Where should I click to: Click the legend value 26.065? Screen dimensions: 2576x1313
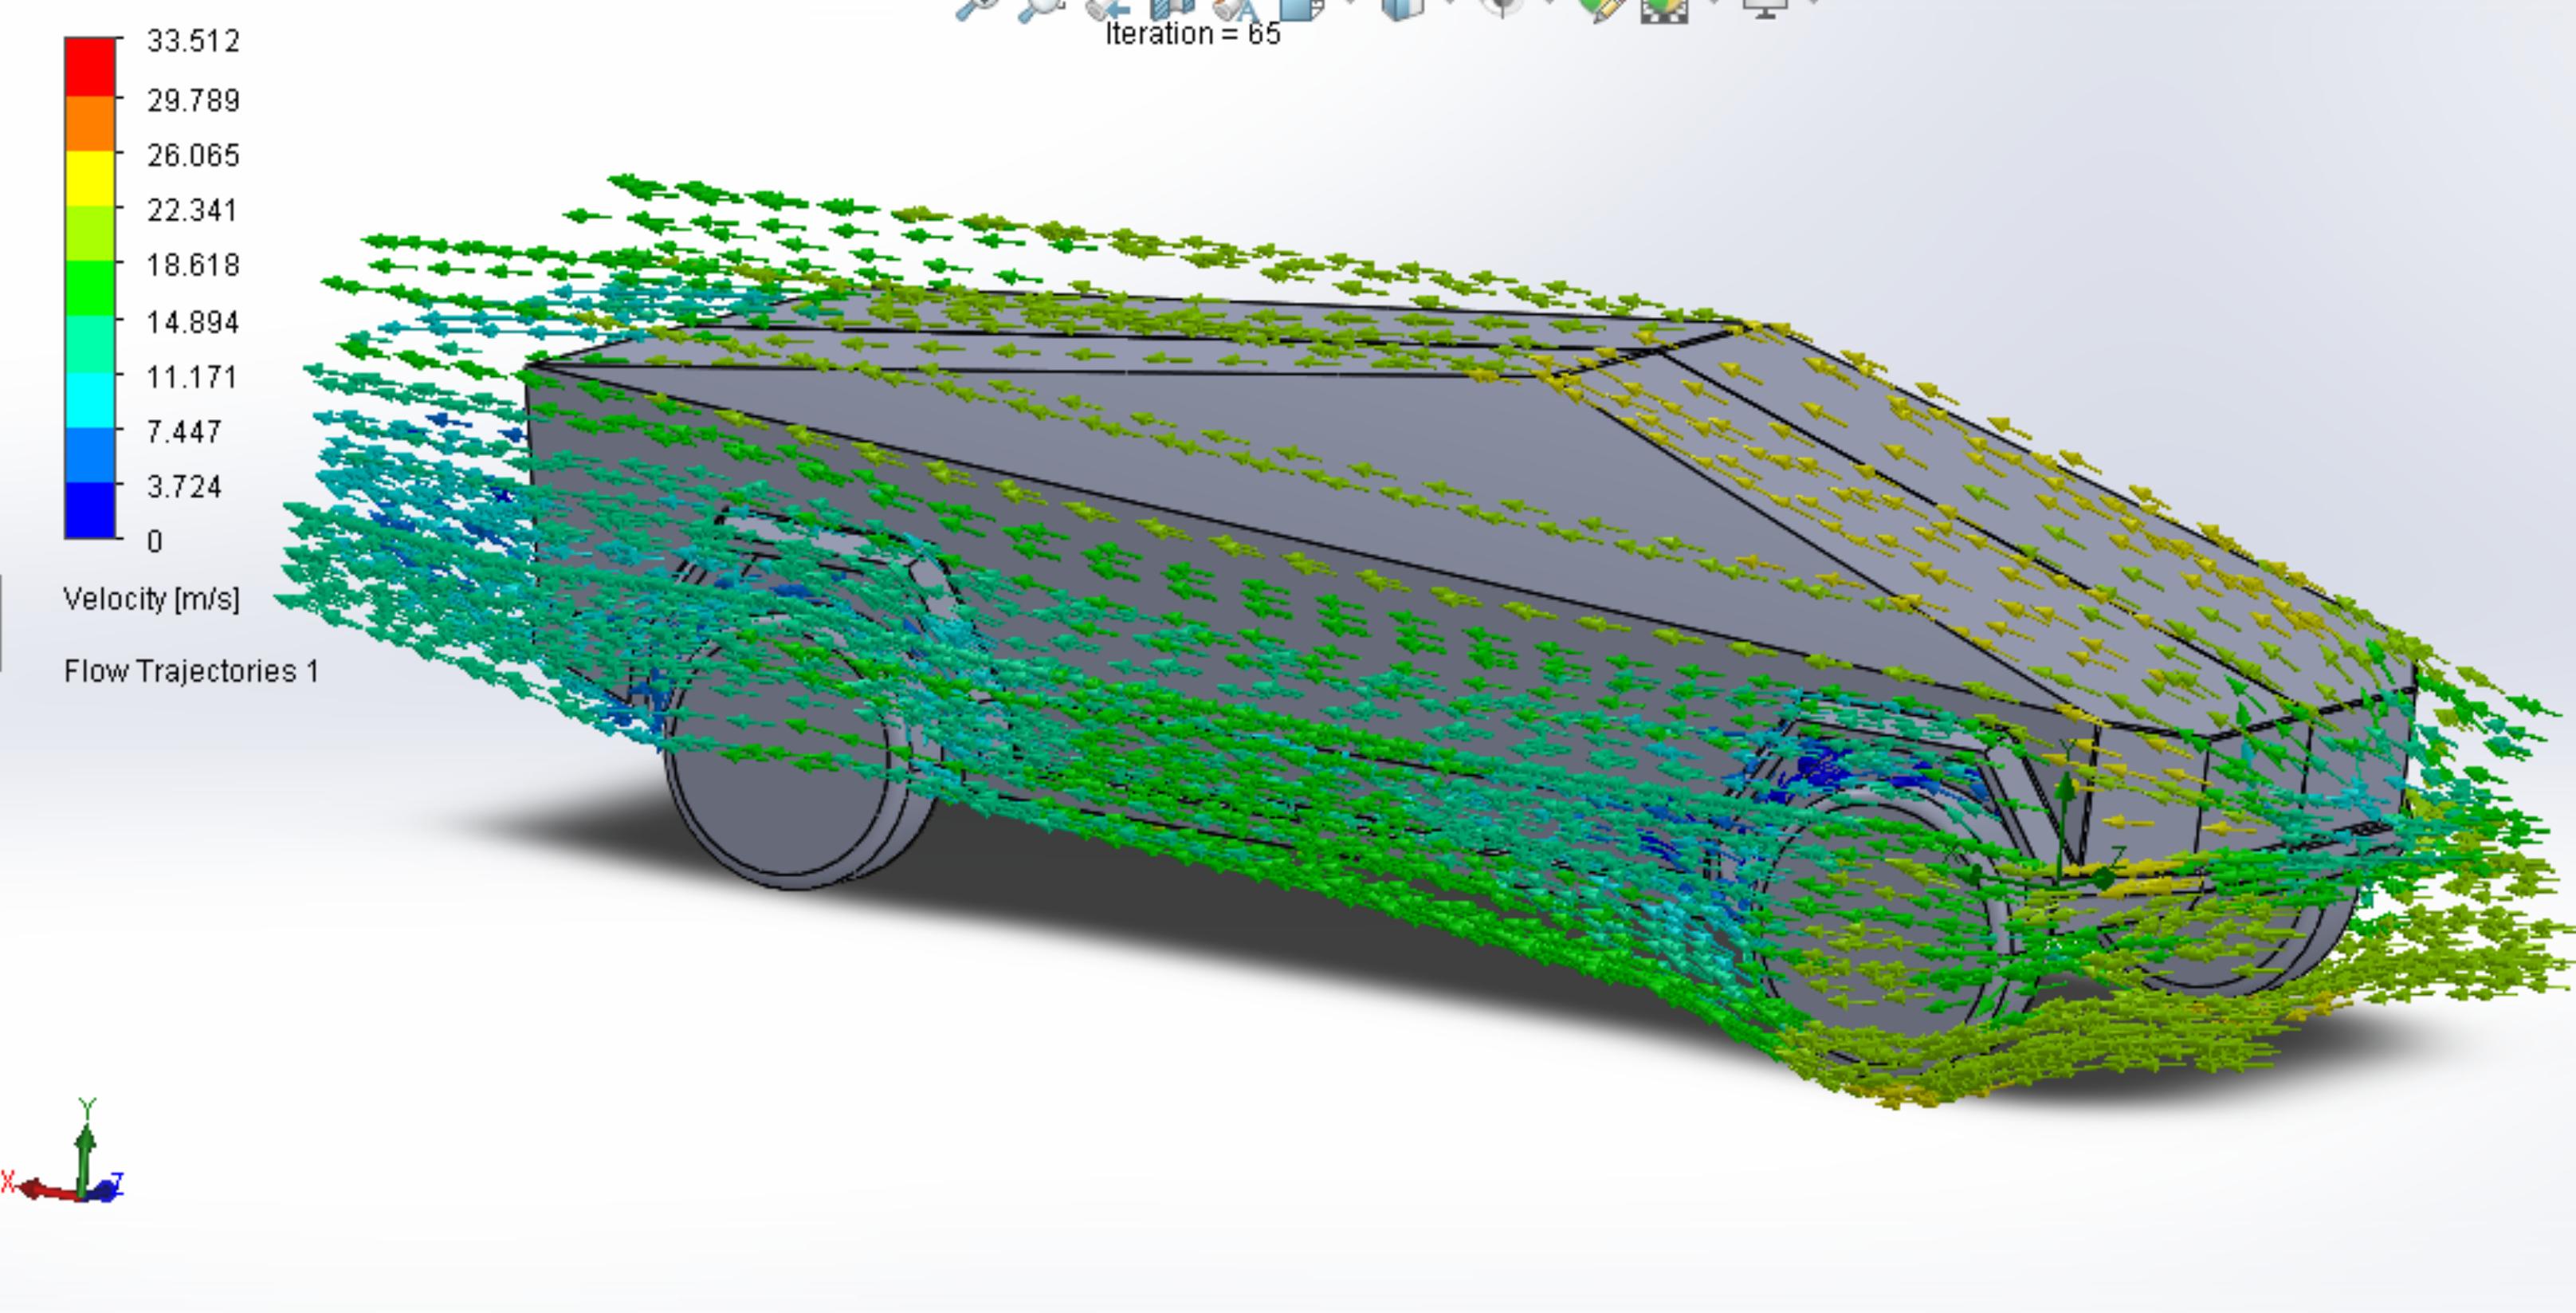tap(193, 155)
